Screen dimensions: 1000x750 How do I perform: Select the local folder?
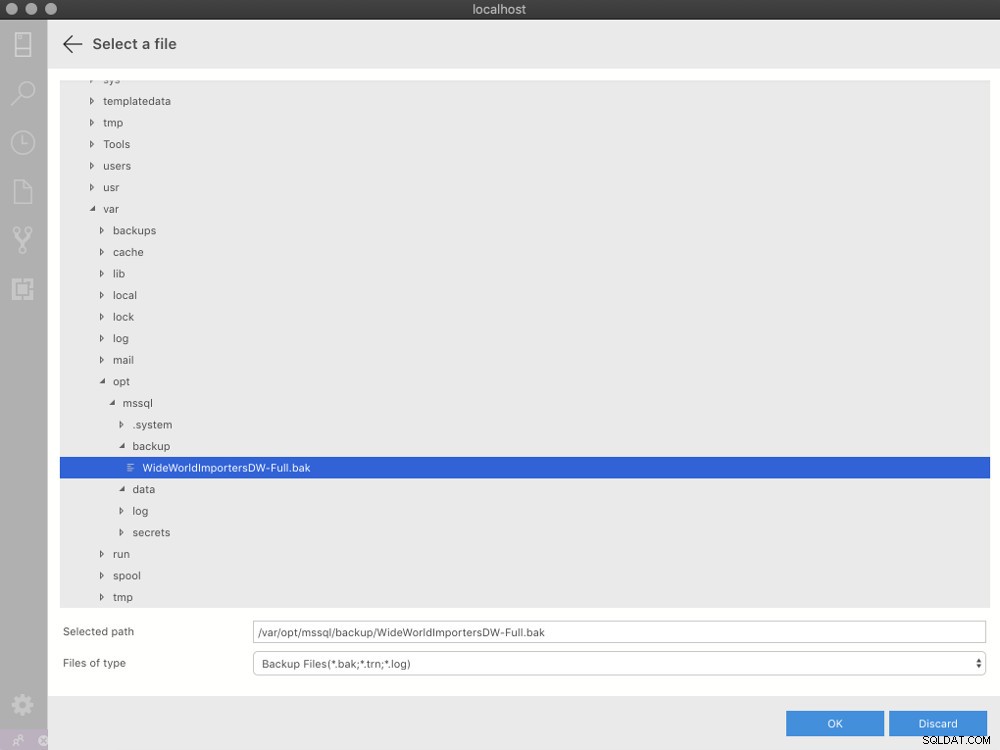pyautogui.click(x=124, y=295)
